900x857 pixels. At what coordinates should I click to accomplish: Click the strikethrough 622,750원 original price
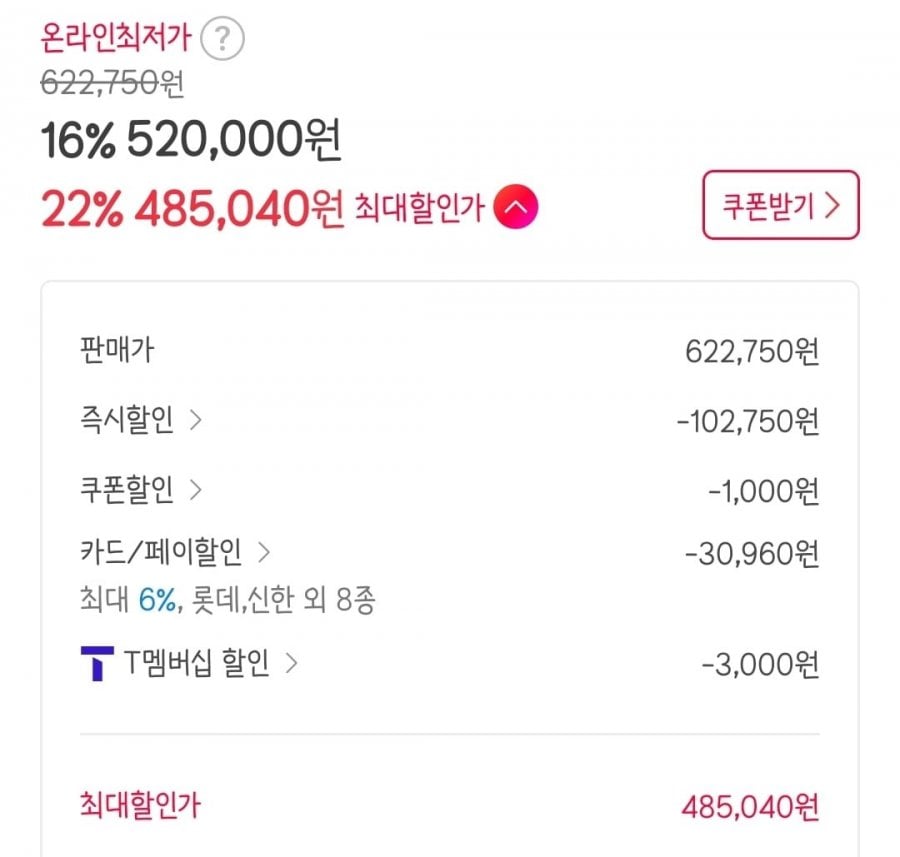(113, 85)
